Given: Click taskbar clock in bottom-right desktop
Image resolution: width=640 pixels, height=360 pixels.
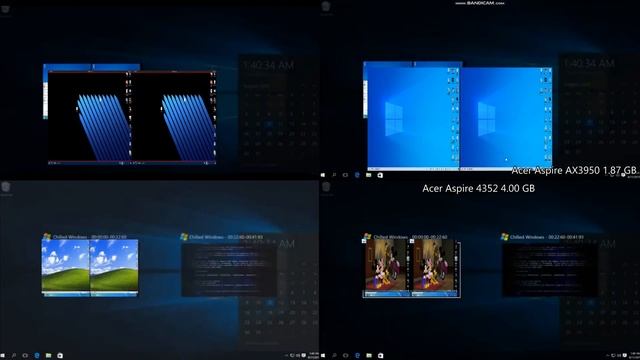Looking at the screenshot, I should (x=635, y=356).
